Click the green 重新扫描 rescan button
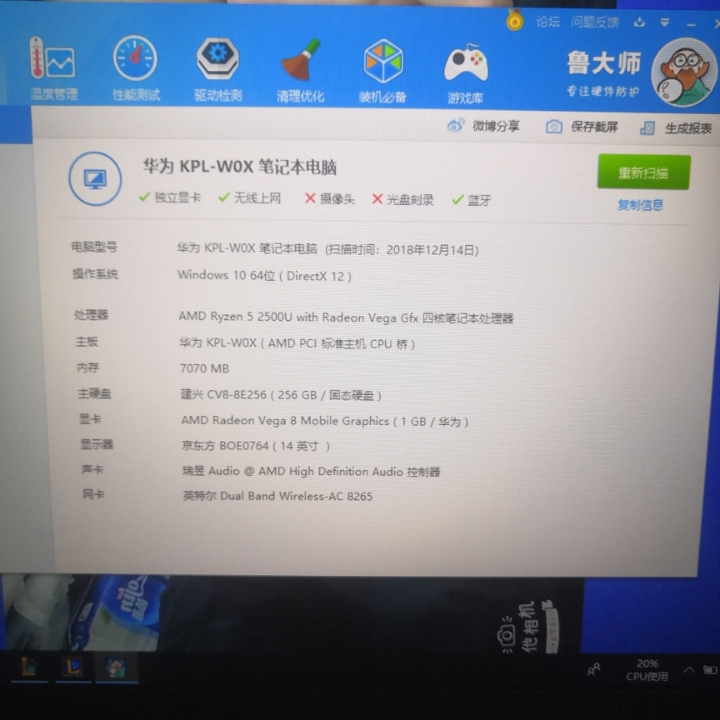Image resolution: width=720 pixels, height=720 pixels. pyautogui.click(x=643, y=172)
